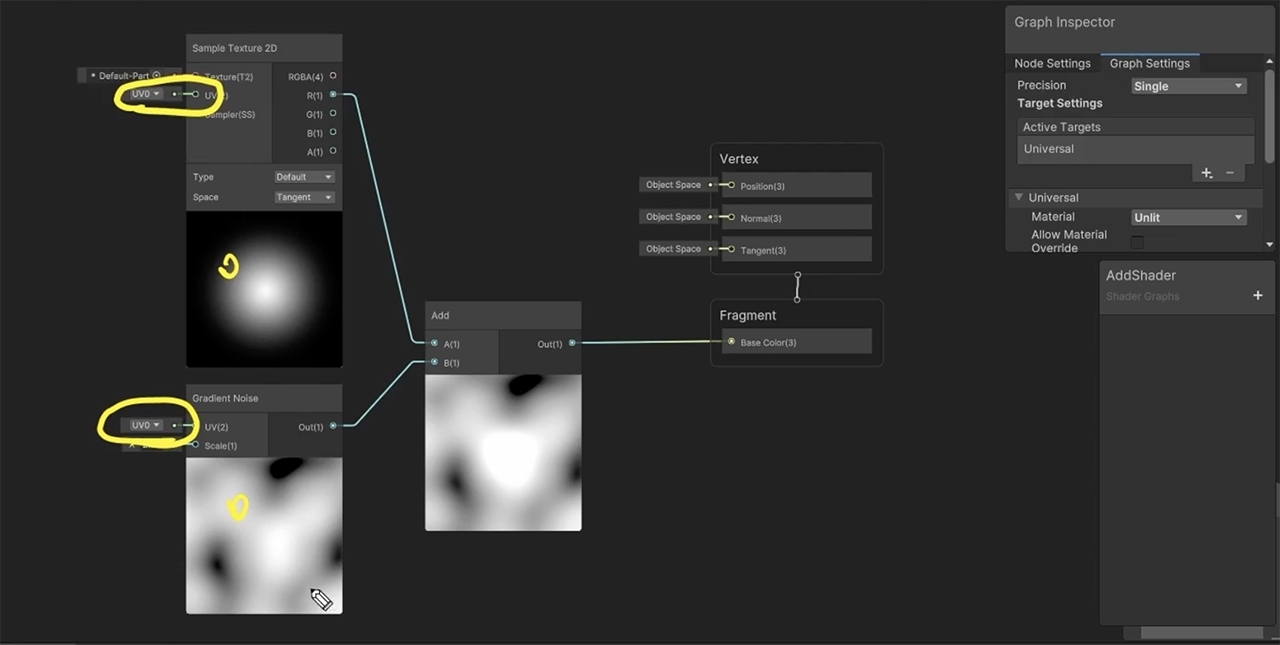Open object picker for Default-Part texture
Screen dimensions: 1280x645
click(157, 75)
